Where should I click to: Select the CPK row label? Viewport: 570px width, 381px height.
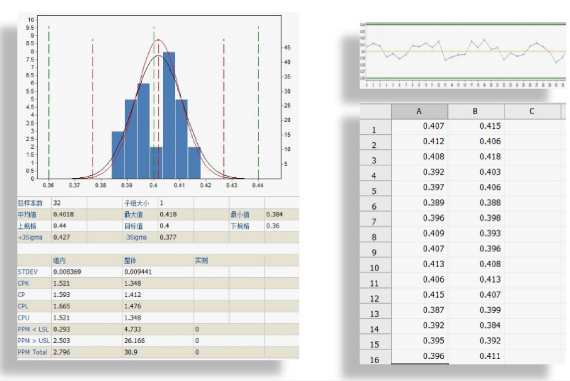(23, 283)
